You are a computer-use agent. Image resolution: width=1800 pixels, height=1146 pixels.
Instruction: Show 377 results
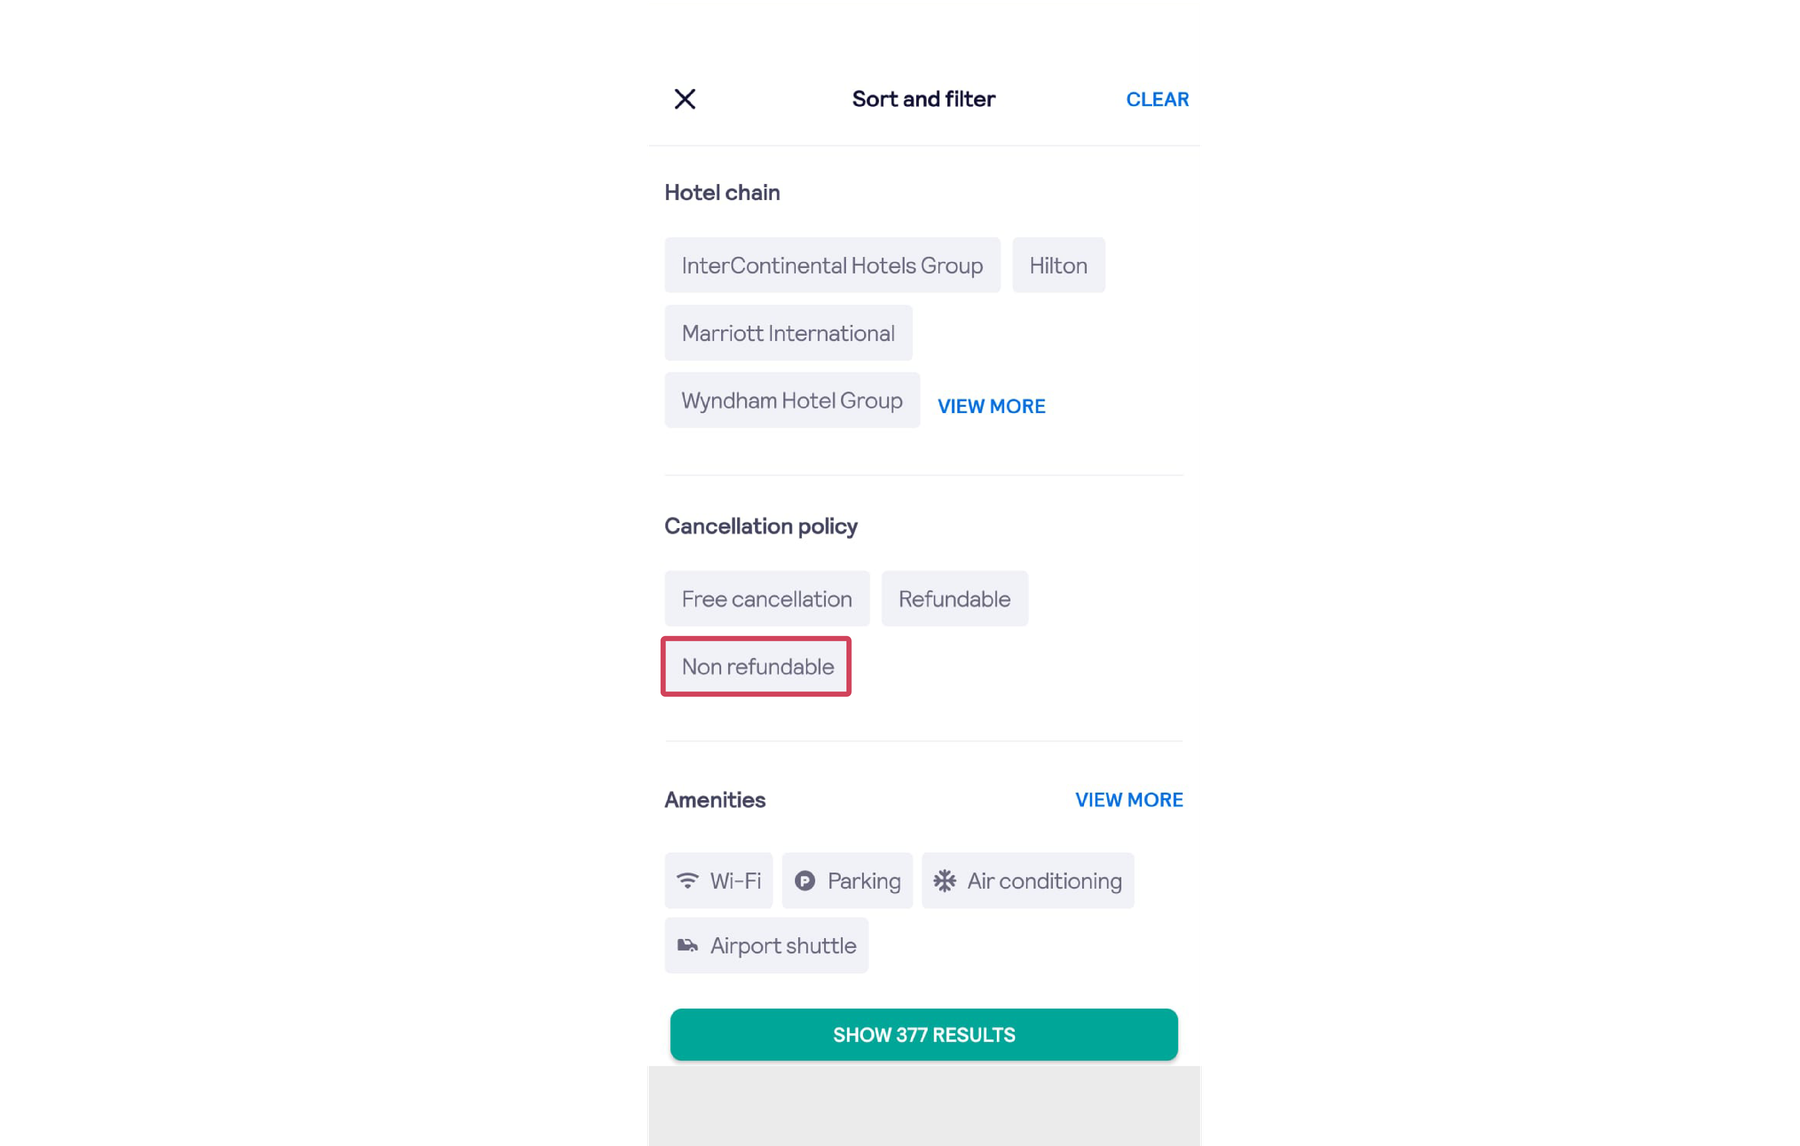[x=924, y=1034]
